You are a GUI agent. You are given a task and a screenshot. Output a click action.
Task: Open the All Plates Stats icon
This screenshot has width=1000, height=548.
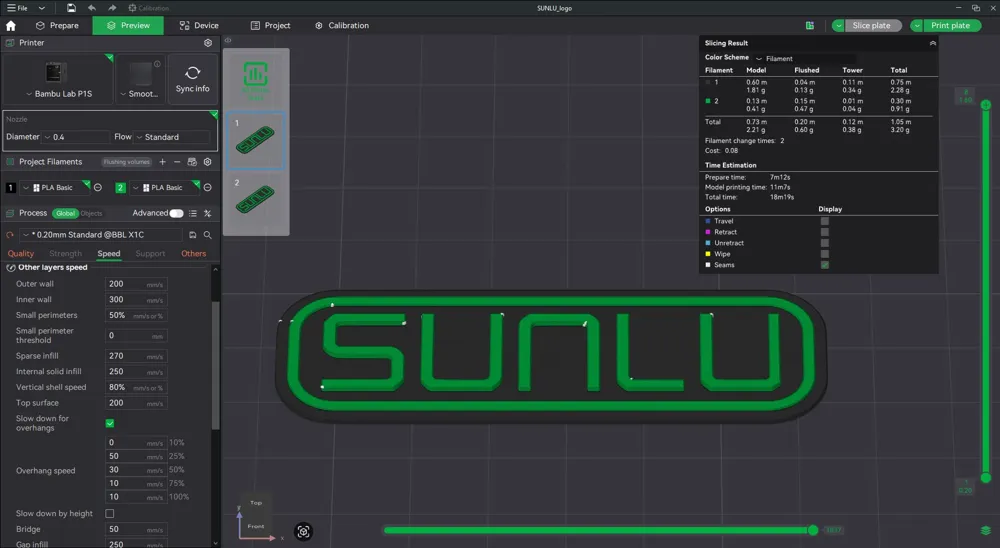256,80
